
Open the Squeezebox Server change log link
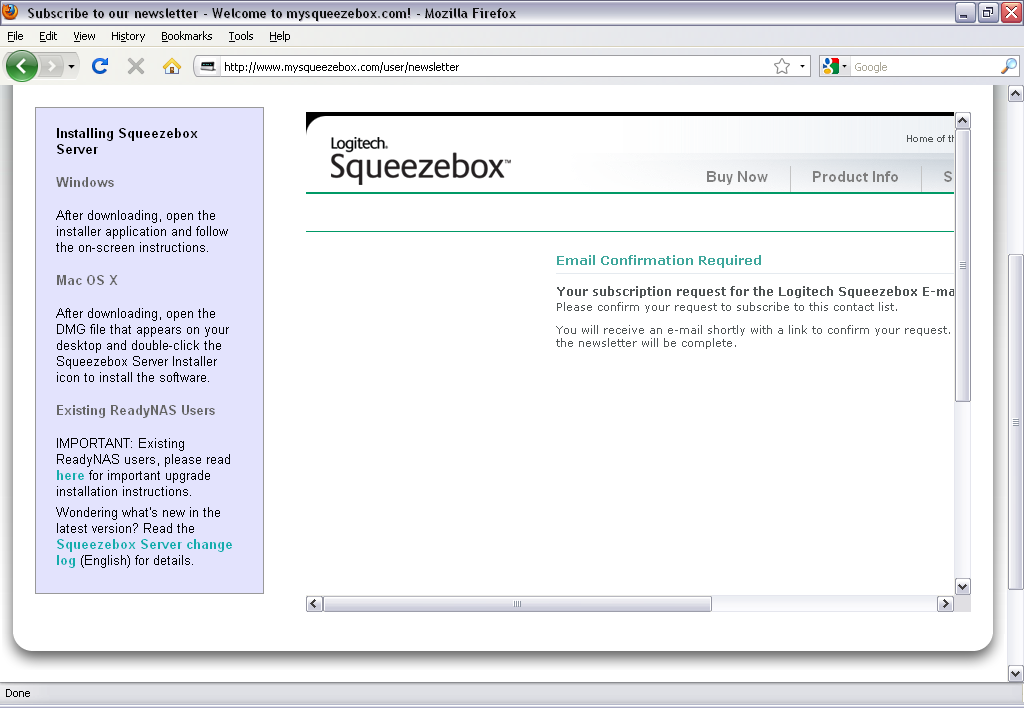144,545
